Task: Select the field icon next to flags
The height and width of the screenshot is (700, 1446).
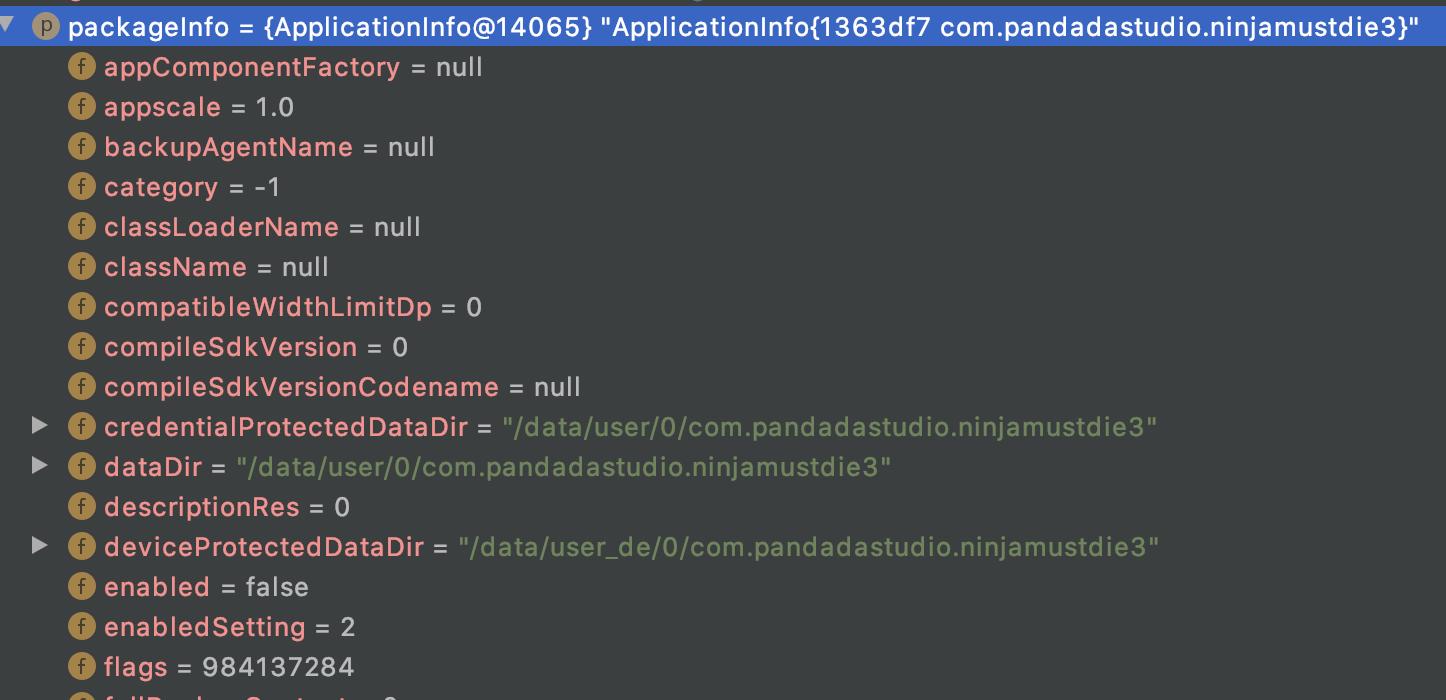Action: point(82,666)
